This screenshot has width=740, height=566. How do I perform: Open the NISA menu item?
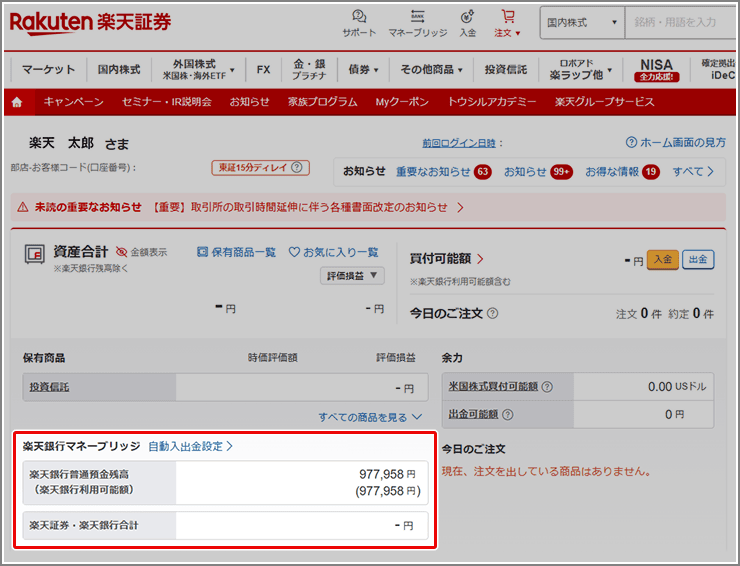656,69
